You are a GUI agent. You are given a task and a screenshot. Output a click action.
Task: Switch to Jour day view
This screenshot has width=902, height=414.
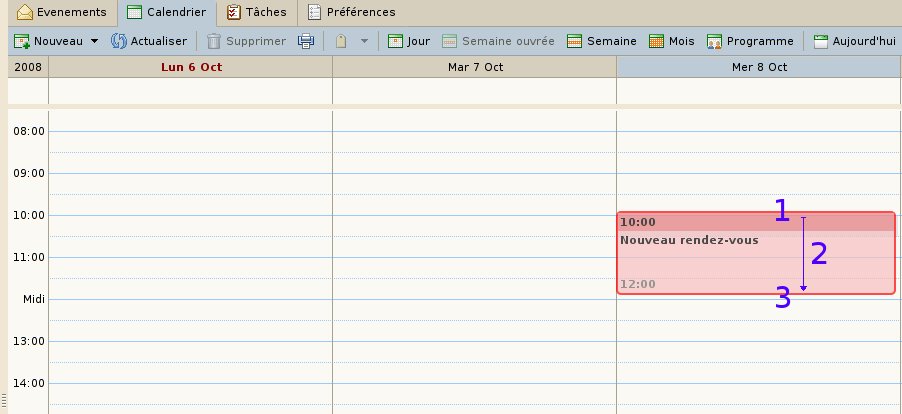click(x=408, y=41)
